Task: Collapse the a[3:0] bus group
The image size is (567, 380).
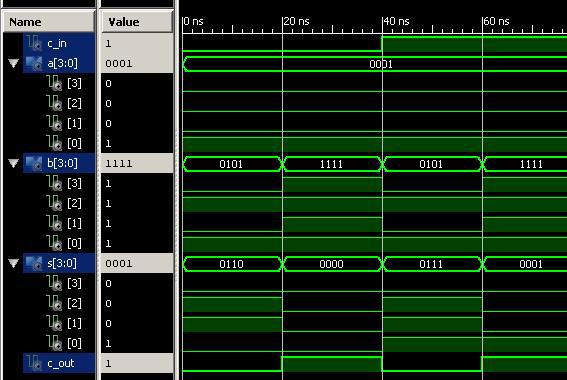Action: coord(13,64)
